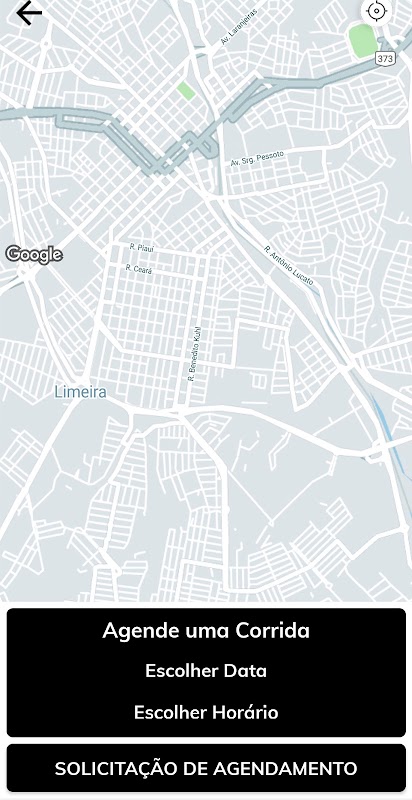
Task: Select the Av. Srg. Pessoto label
Action: tap(257, 159)
